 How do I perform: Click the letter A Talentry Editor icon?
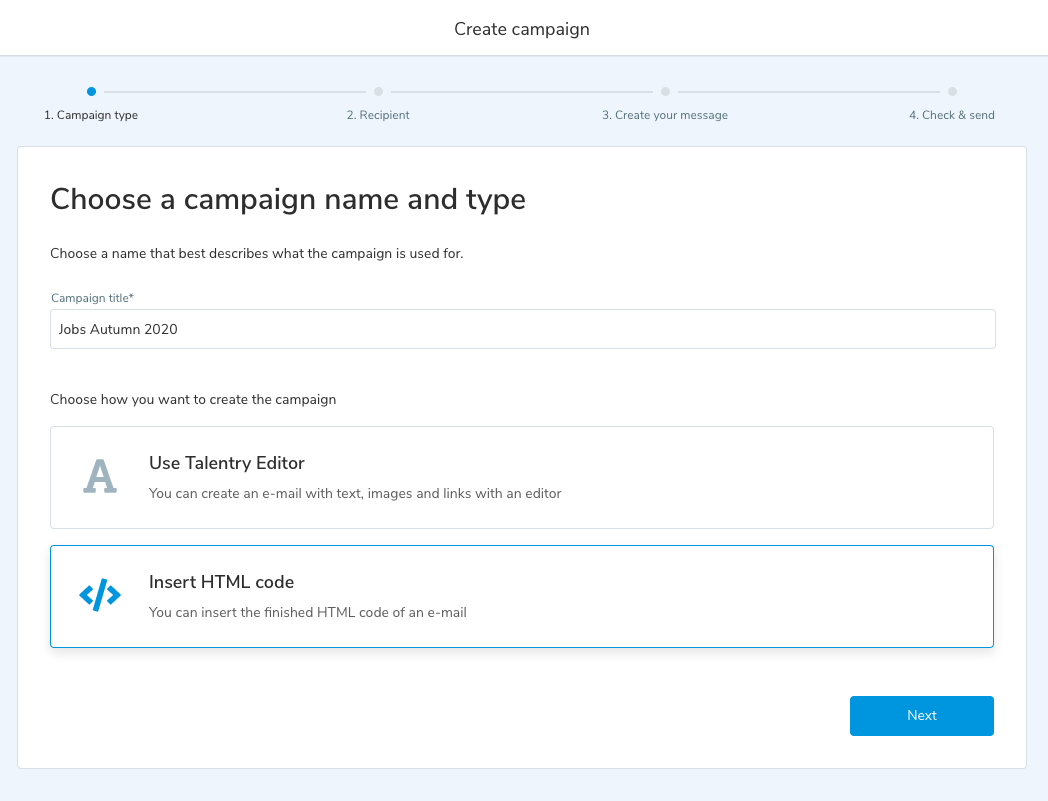(99, 477)
